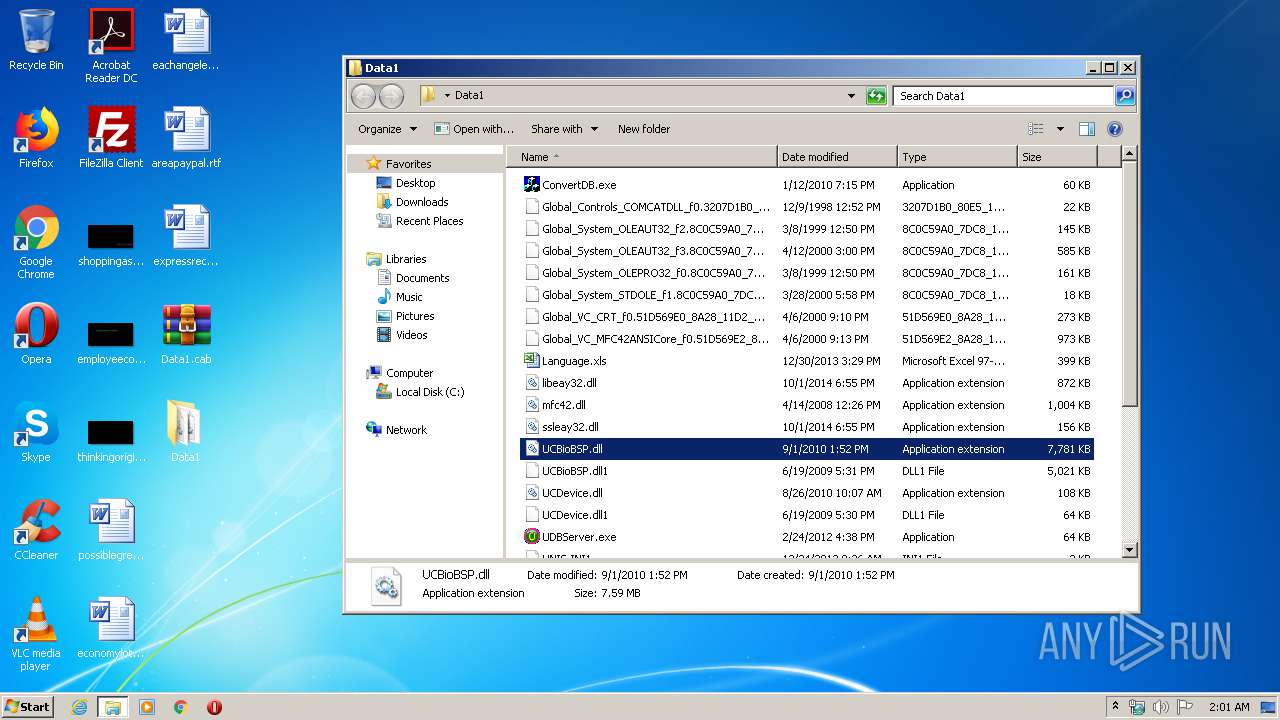Open Local Disk (C:)
The height and width of the screenshot is (720, 1280).
click(420, 392)
